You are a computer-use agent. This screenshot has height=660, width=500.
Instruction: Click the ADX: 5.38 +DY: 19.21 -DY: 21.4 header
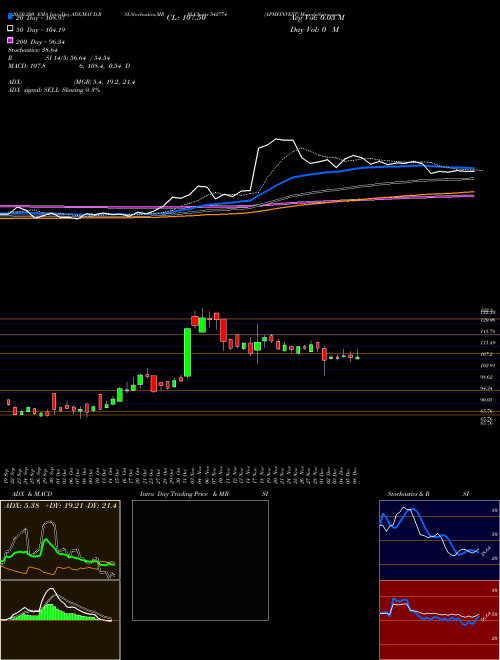[x=60, y=506]
